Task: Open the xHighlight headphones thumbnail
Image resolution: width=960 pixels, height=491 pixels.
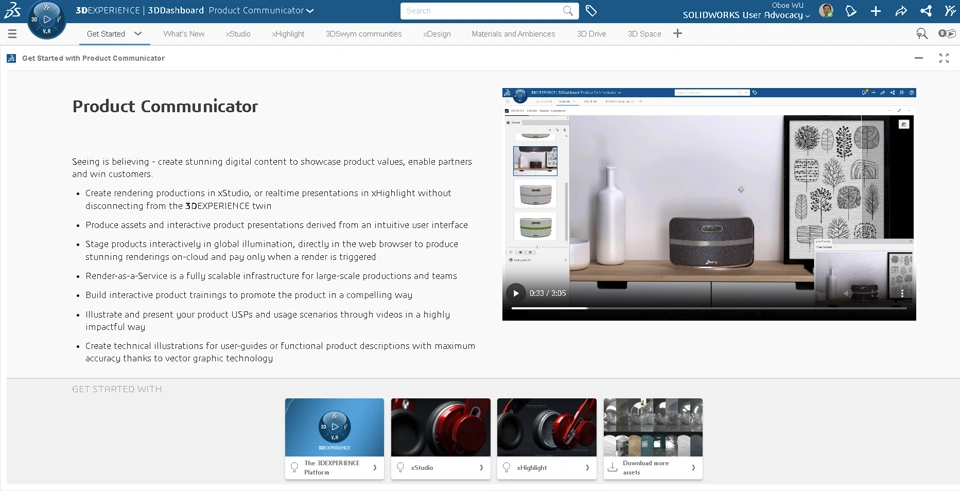Action: (x=547, y=427)
